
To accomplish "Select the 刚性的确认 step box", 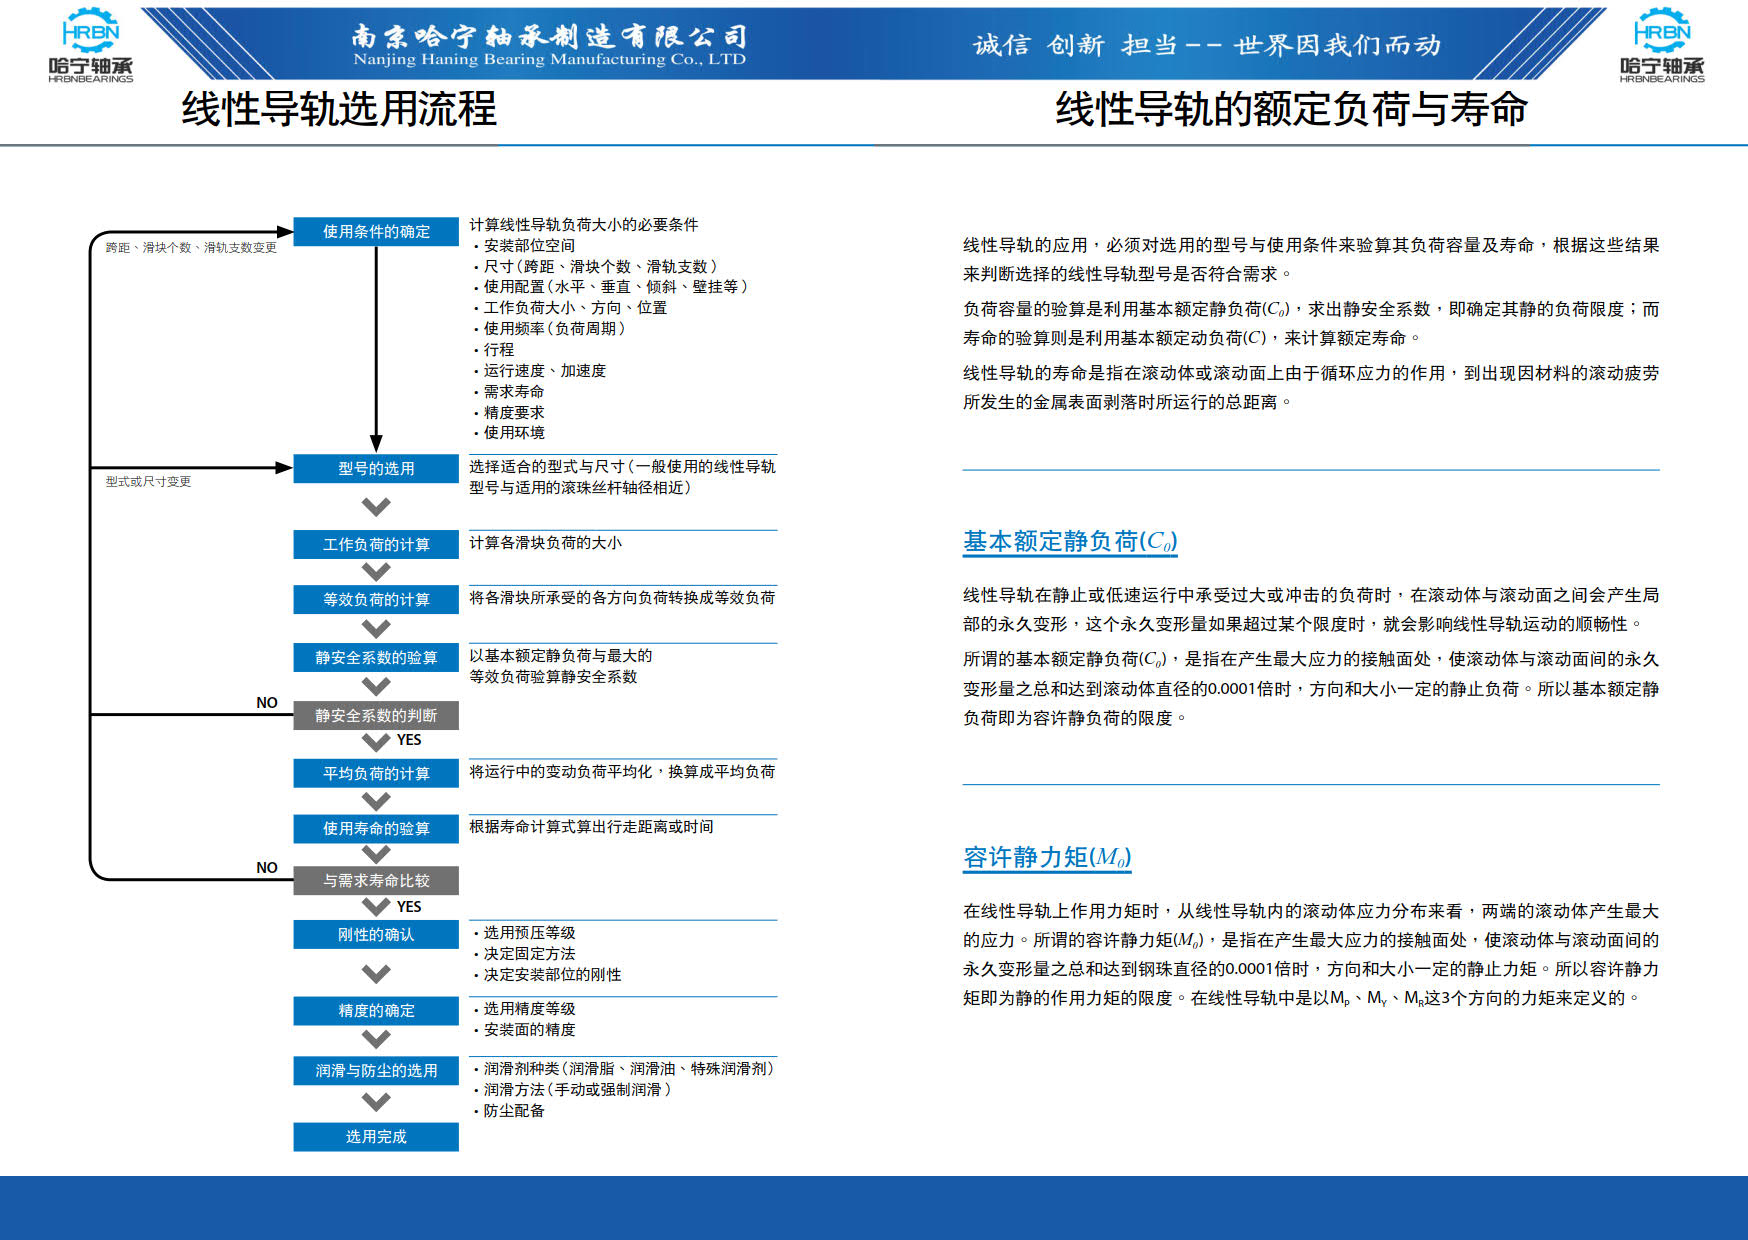I will [x=376, y=934].
